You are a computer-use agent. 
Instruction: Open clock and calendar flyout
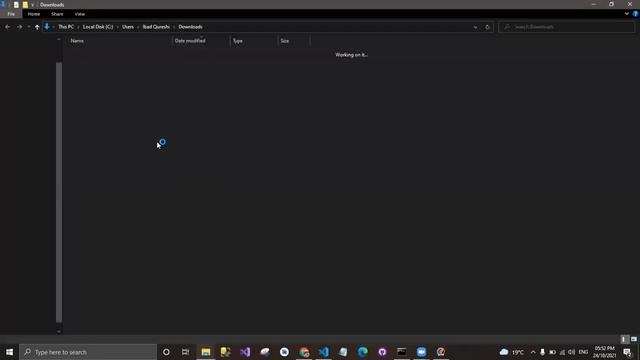coord(604,352)
